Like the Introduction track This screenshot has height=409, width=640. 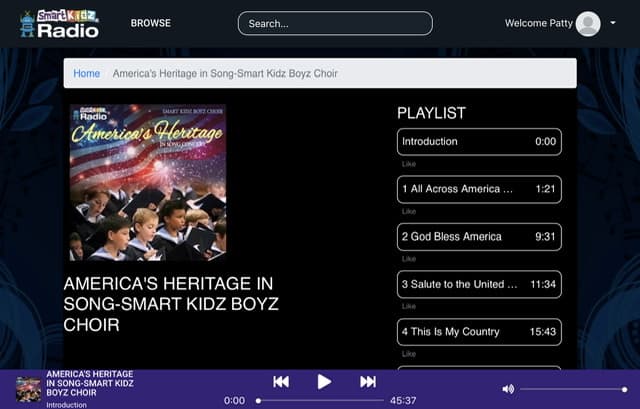pyautogui.click(x=409, y=164)
